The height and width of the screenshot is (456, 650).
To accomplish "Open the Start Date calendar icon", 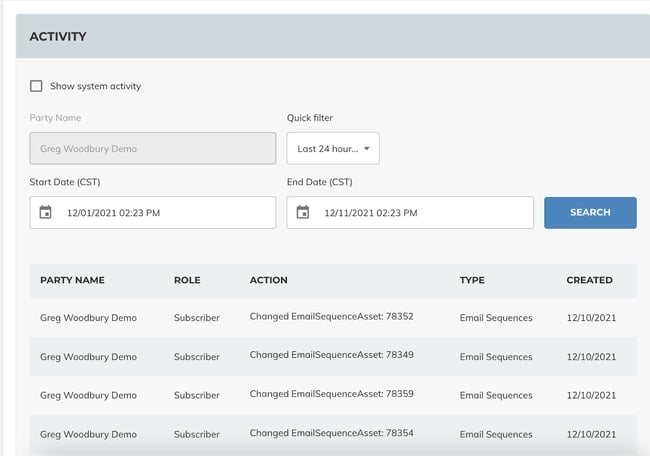I will click(x=45, y=212).
